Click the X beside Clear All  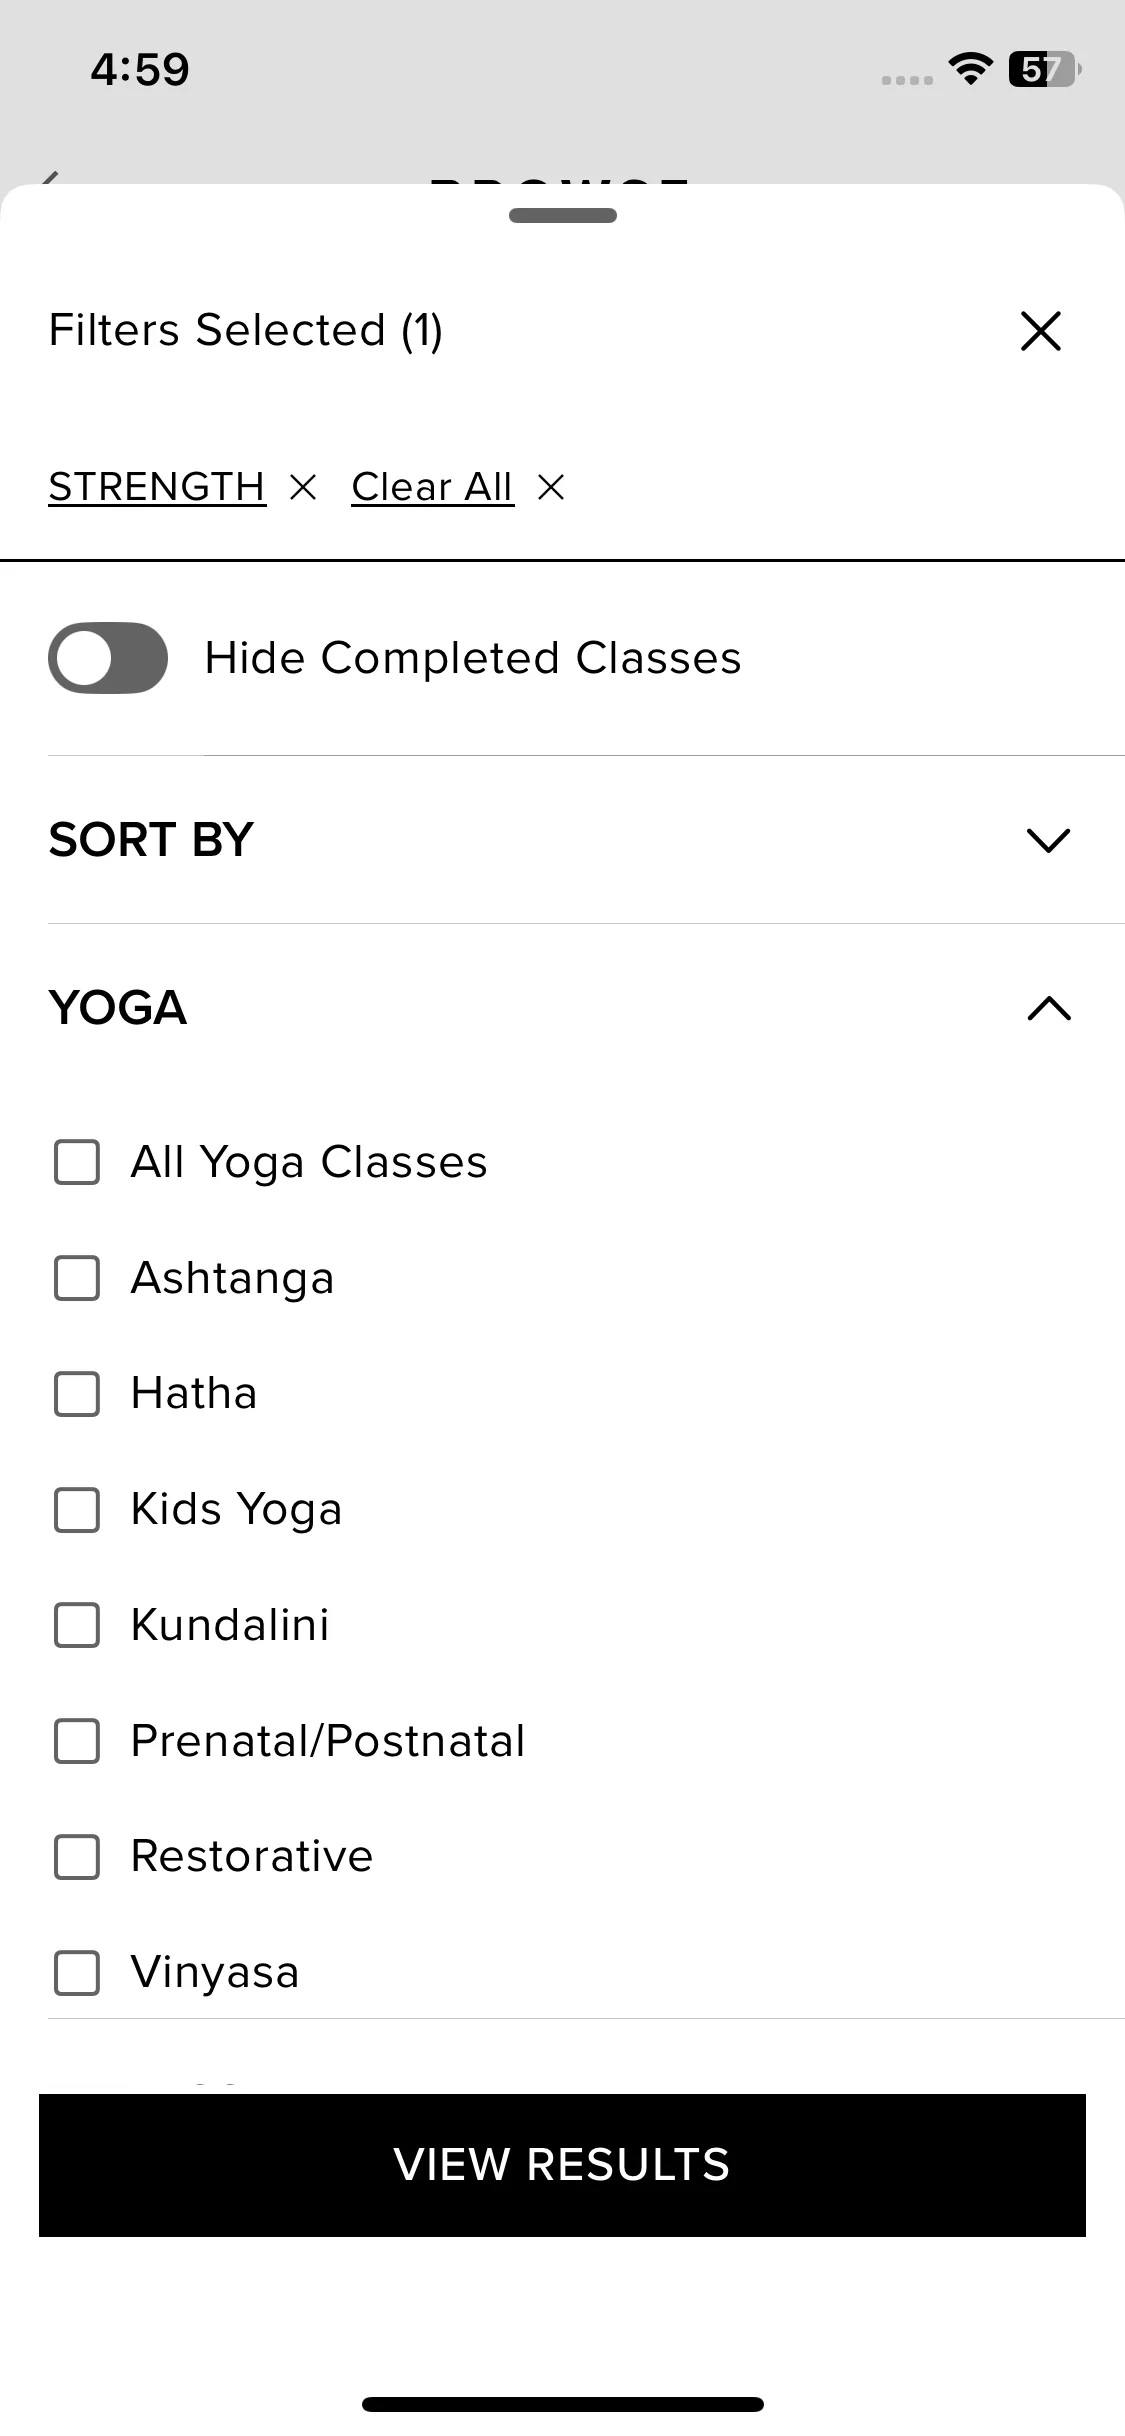pos(551,487)
